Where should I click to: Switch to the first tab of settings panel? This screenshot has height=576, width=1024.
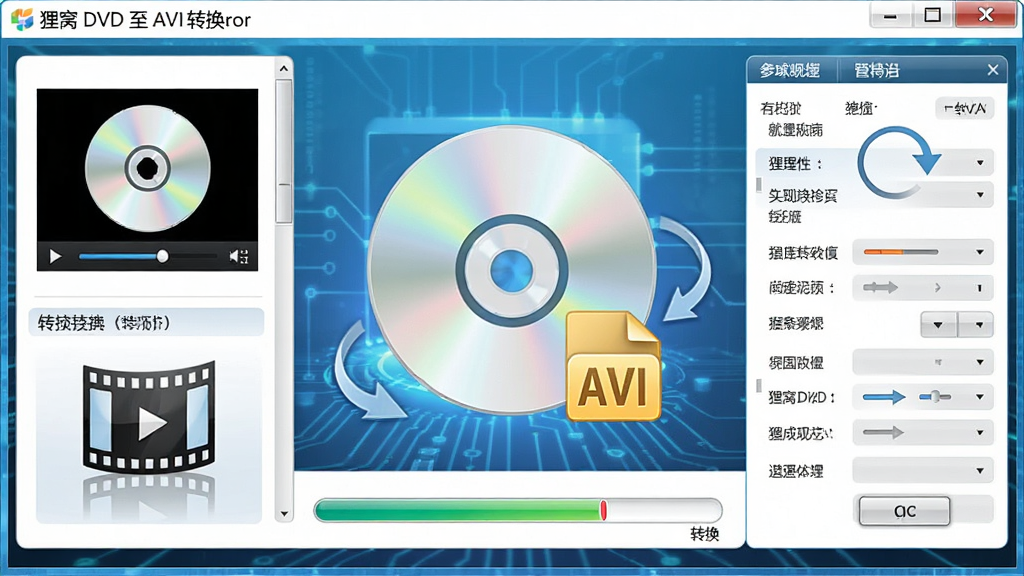tap(790, 71)
